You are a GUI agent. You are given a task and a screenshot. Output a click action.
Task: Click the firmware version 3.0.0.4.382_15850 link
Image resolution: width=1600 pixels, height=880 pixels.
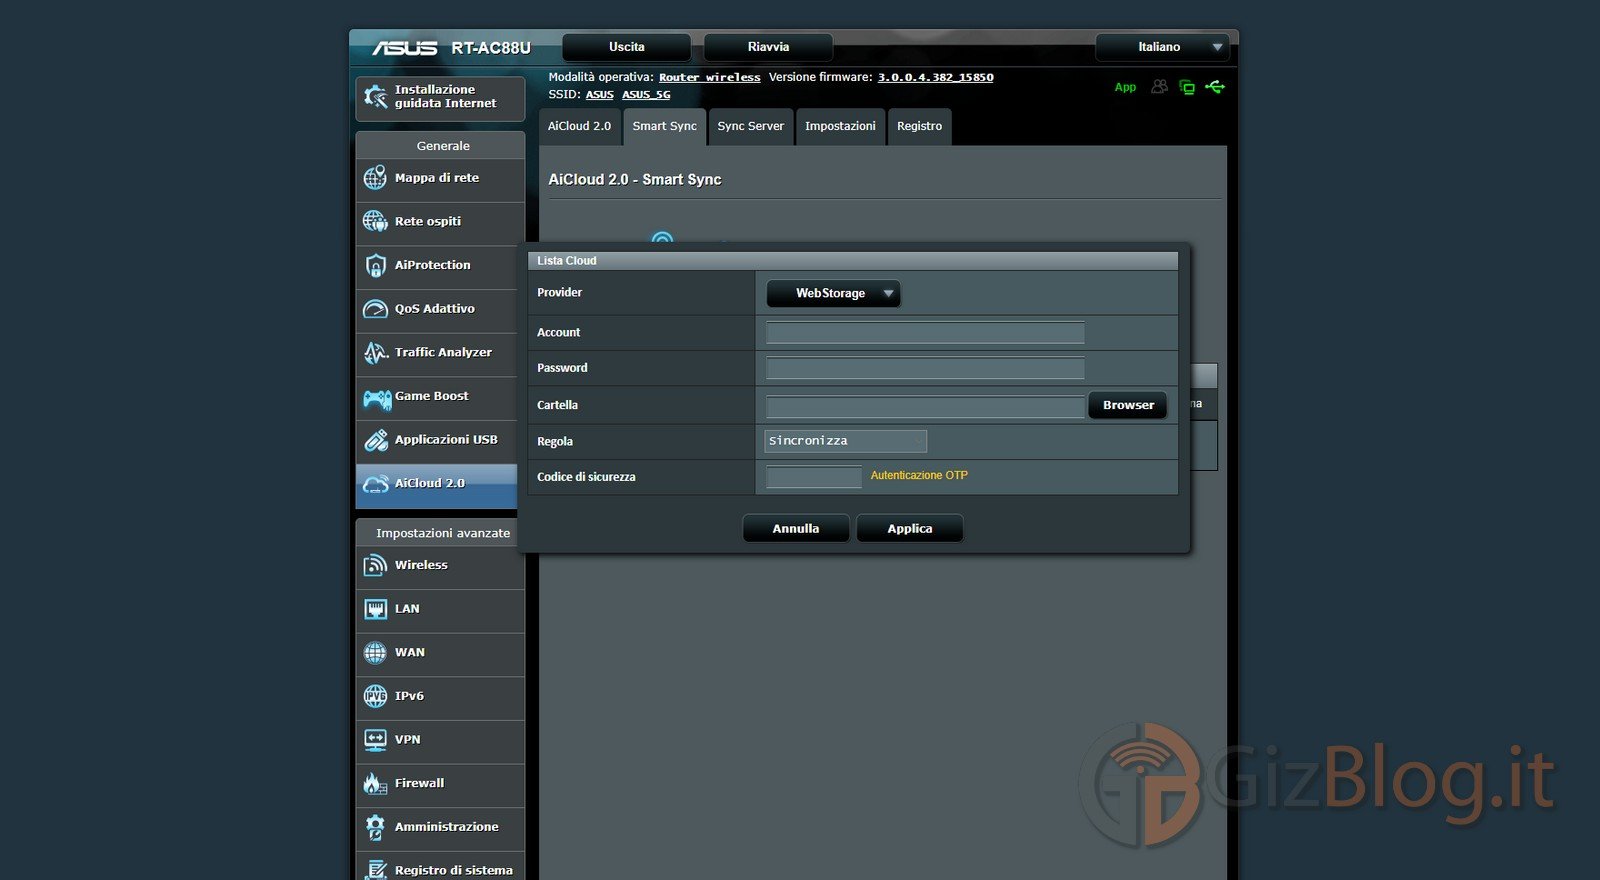coord(935,77)
